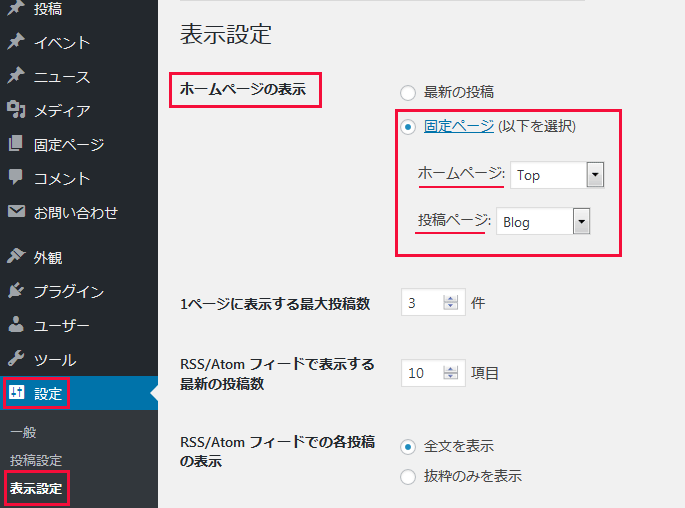
Task: Click the RSS feed item count field
Action: click(421, 373)
